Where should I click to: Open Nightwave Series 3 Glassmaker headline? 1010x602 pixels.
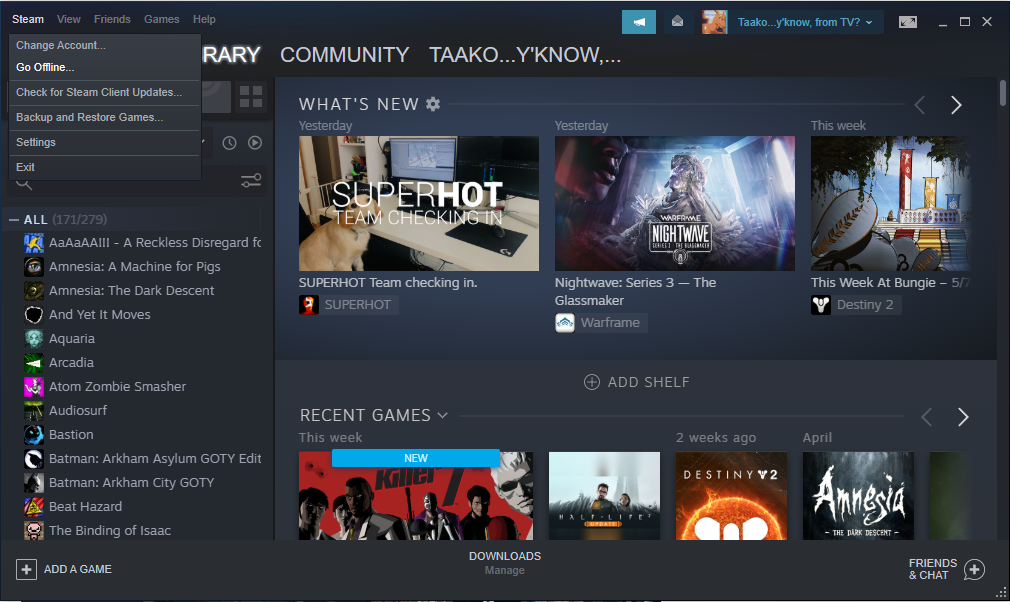coord(635,292)
